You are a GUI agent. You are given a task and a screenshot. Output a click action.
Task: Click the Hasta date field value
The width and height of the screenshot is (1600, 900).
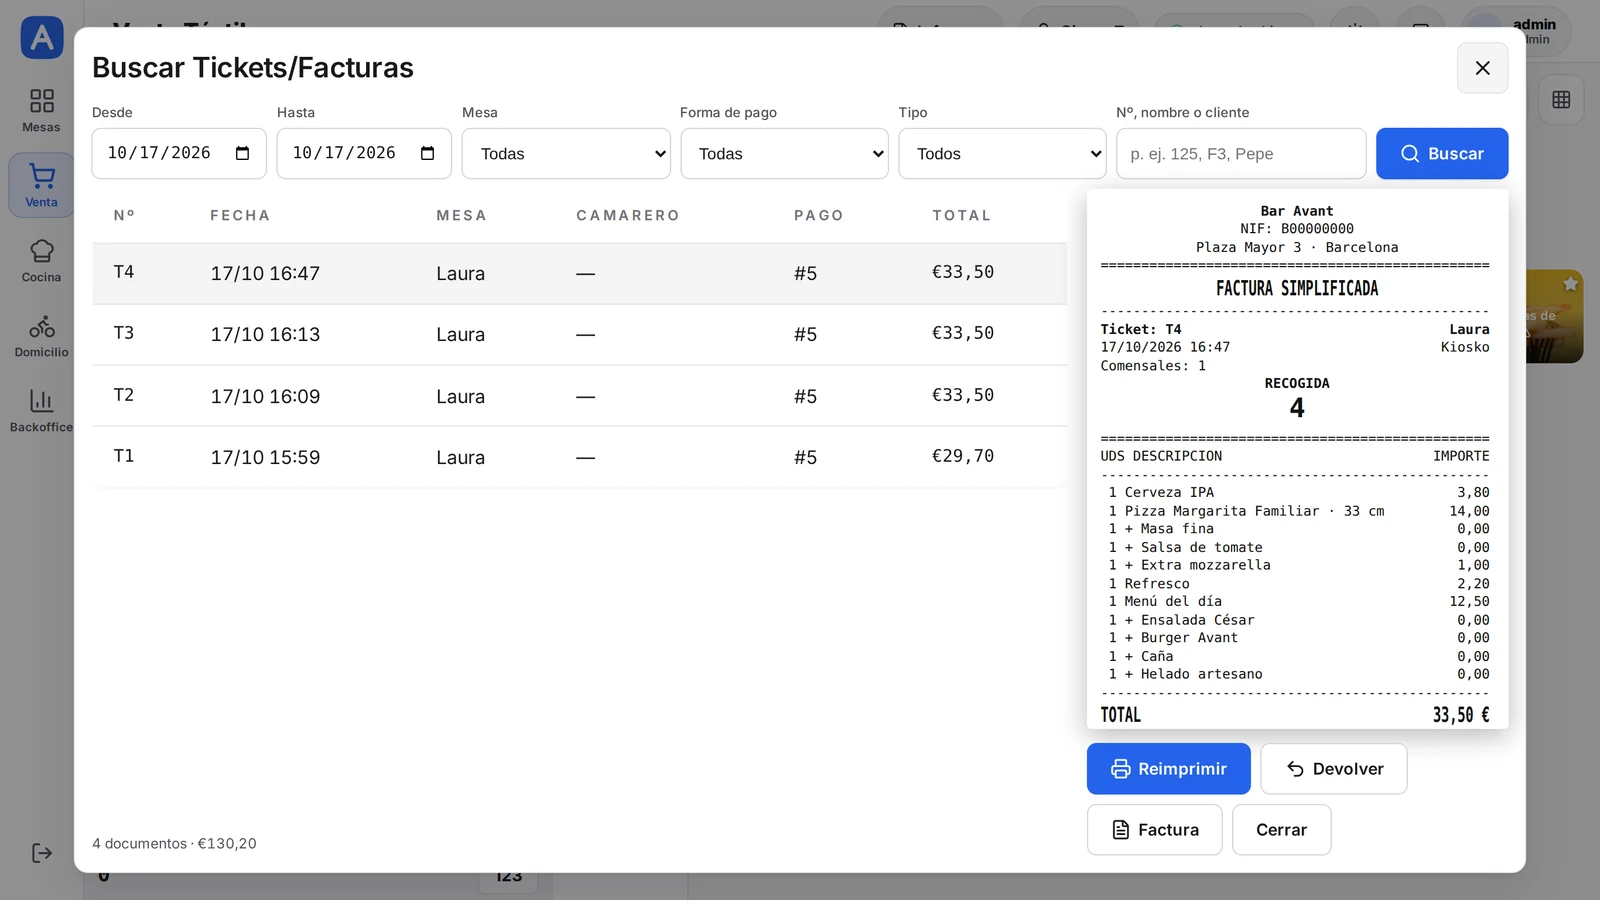(x=344, y=153)
